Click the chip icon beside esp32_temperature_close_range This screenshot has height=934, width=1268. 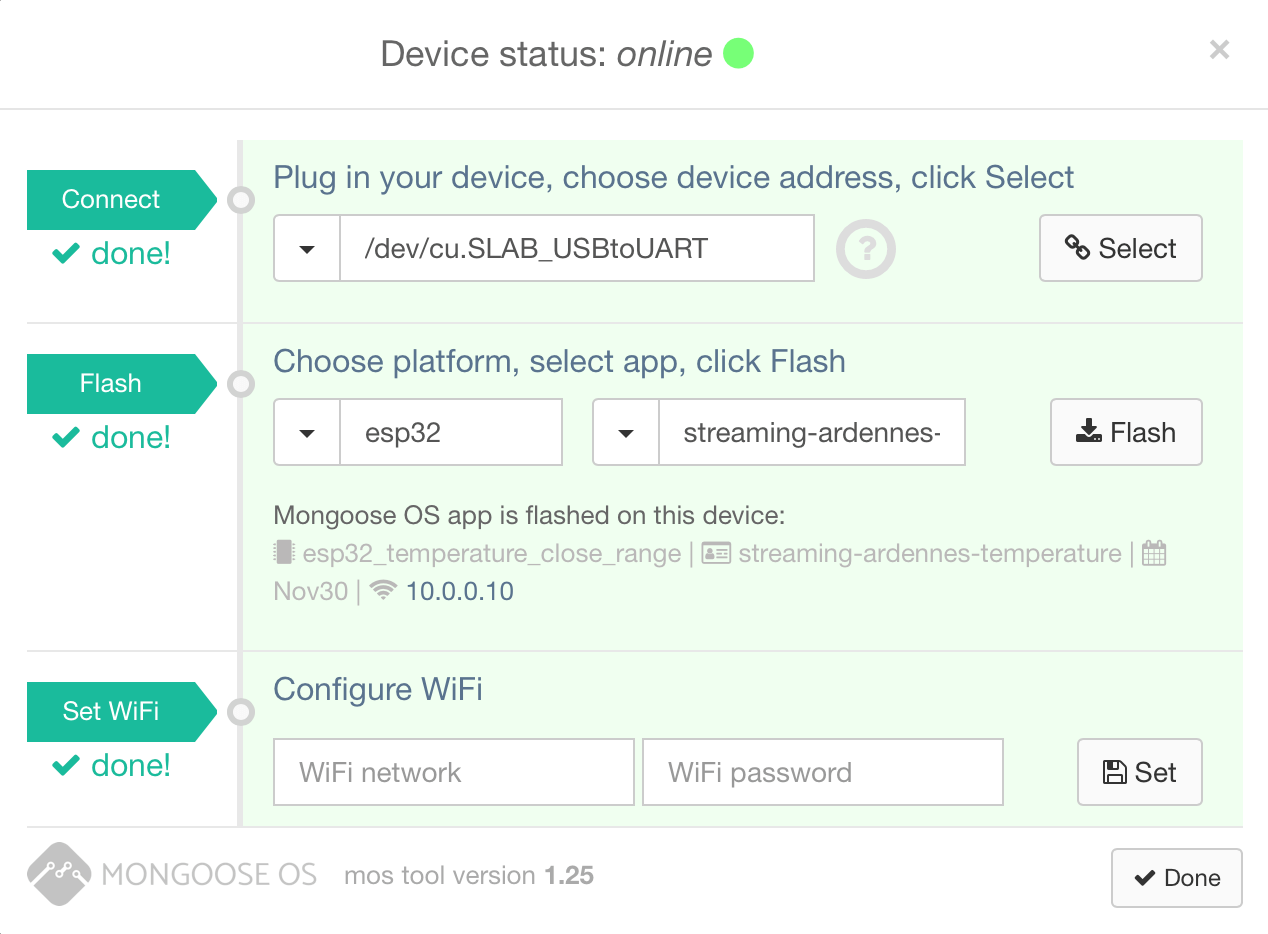pyautogui.click(x=285, y=553)
